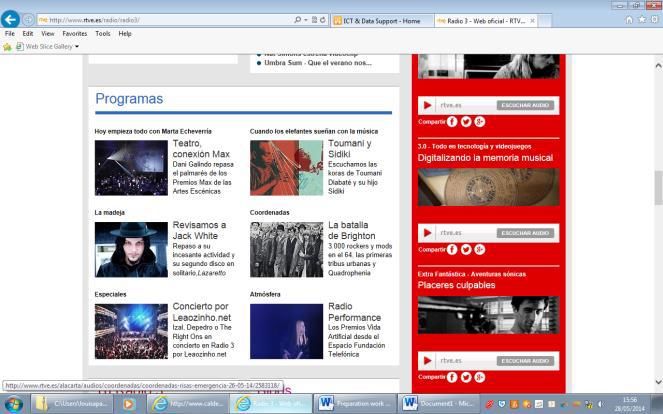This screenshot has width=663, height=414.
Task: Click the taskbar clock showing 15:56
Action: click(x=630, y=404)
